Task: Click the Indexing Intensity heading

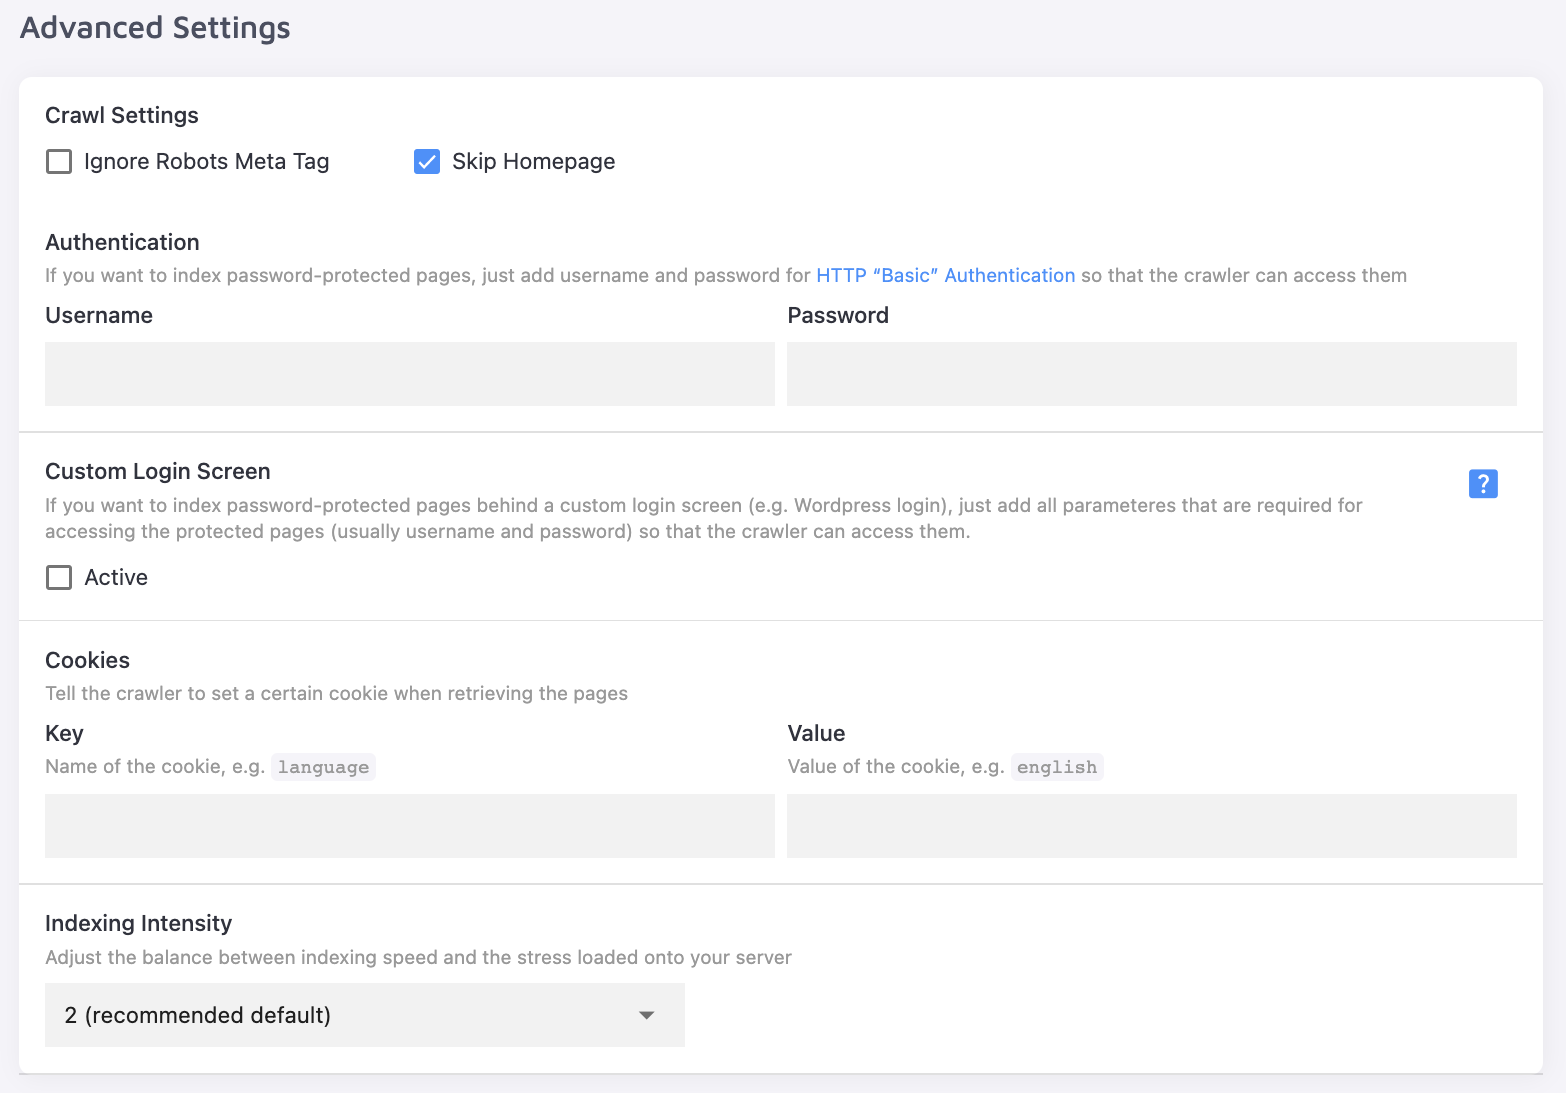Action: tap(138, 924)
